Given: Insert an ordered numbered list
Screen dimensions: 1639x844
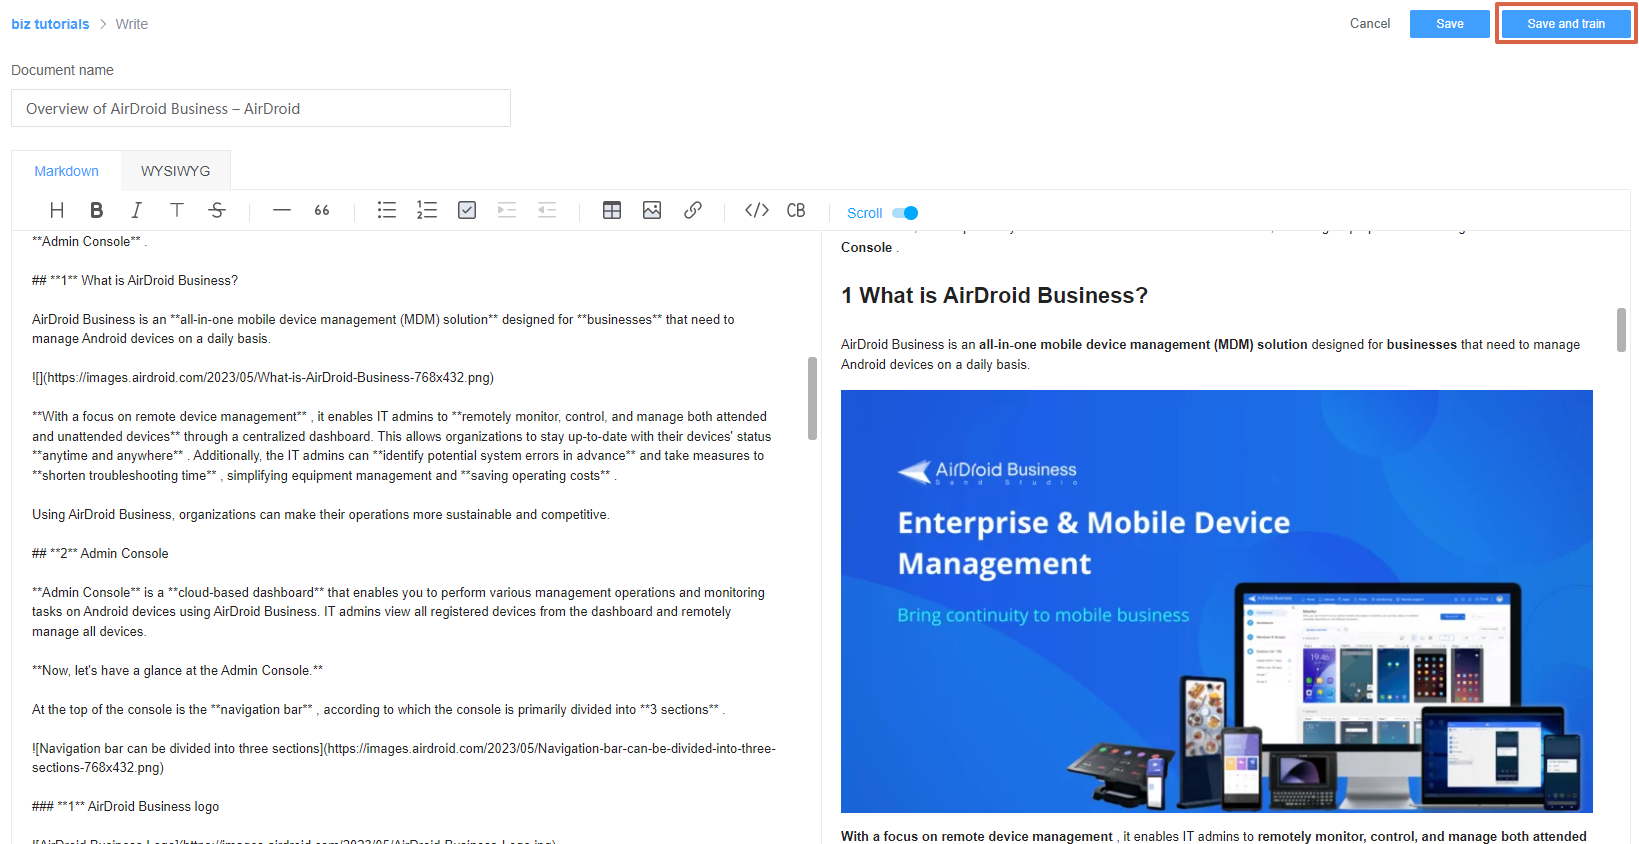Looking at the screenshot, I should click(427, 210).
